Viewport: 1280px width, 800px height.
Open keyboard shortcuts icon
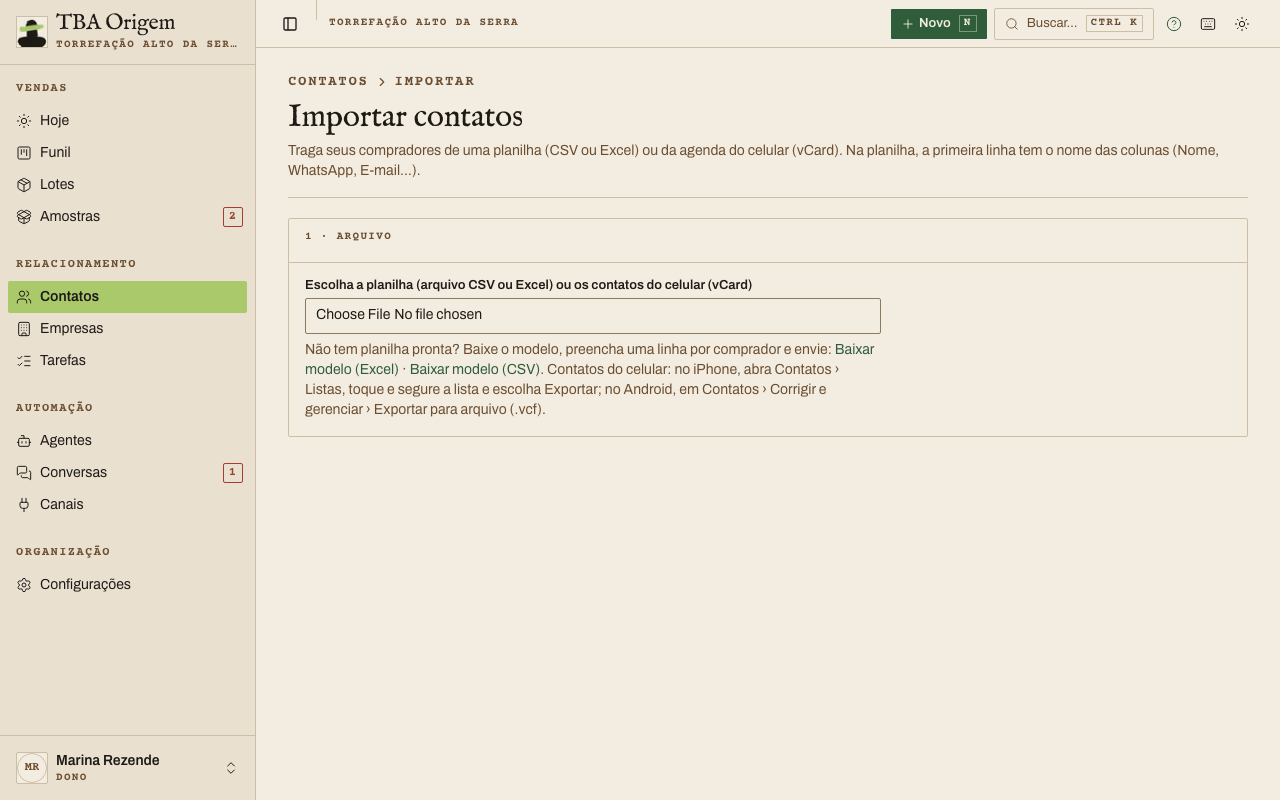point(1208,24)
